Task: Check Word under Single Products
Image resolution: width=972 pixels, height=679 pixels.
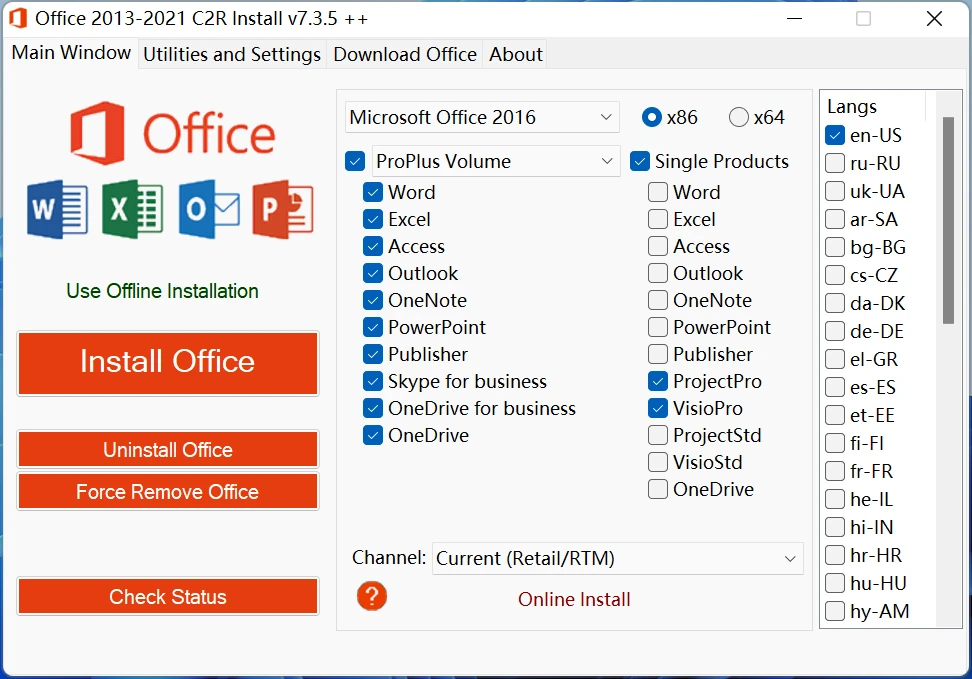Action: (x=658, y=192)
